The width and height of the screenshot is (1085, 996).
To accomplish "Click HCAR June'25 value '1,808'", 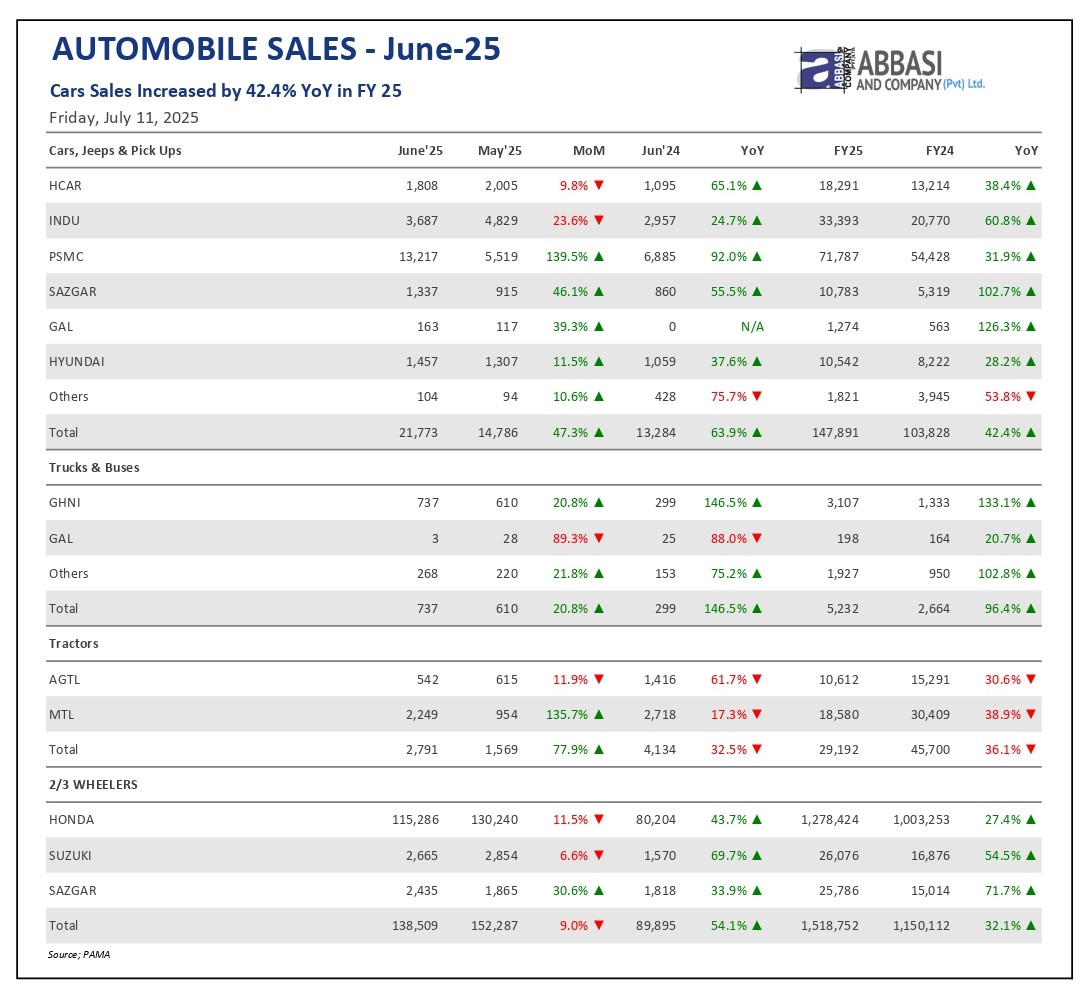I will click(x=422, y=185).
